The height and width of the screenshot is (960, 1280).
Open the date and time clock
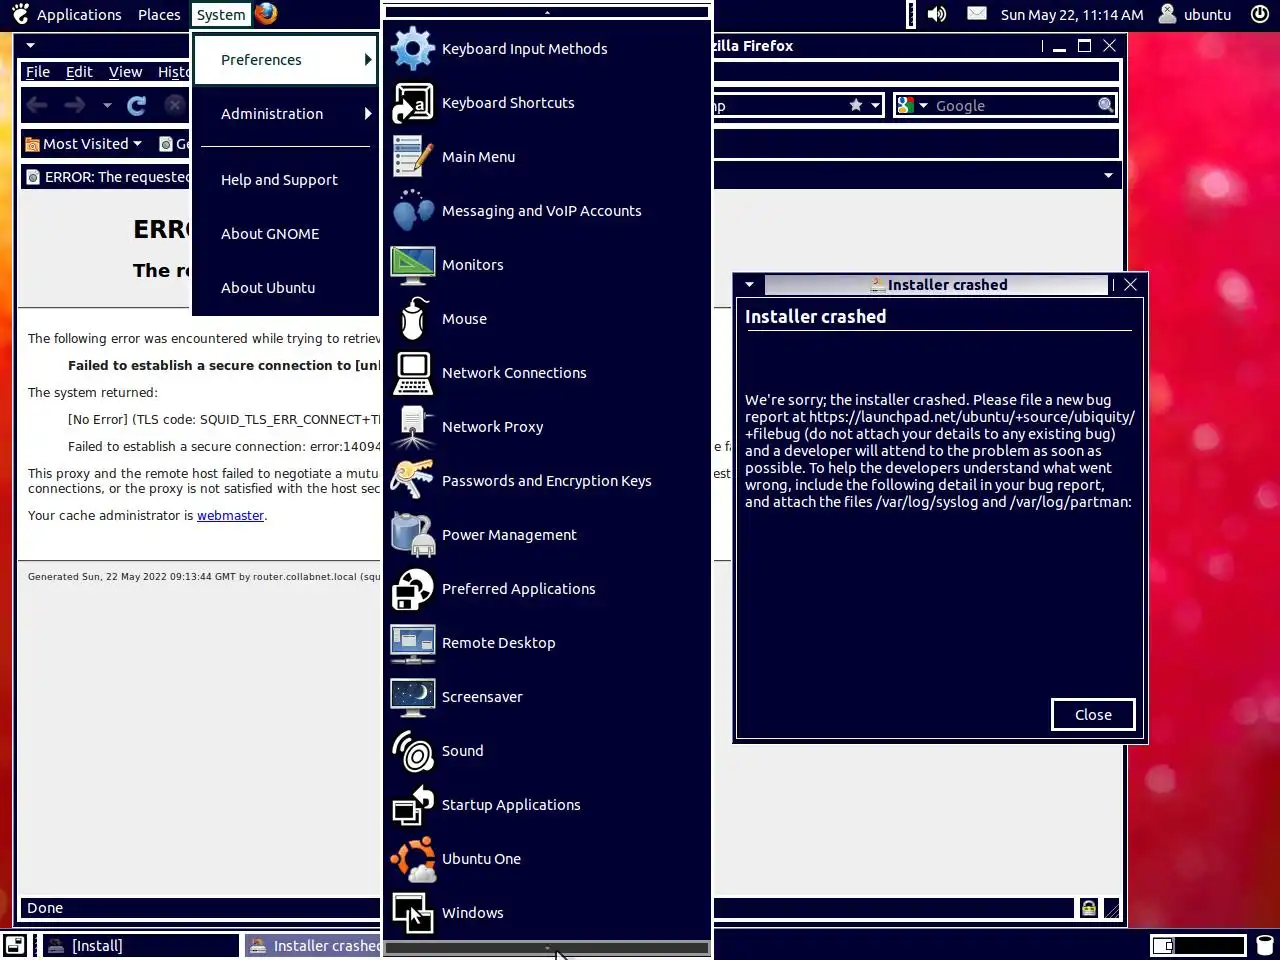pos(1072,14)
